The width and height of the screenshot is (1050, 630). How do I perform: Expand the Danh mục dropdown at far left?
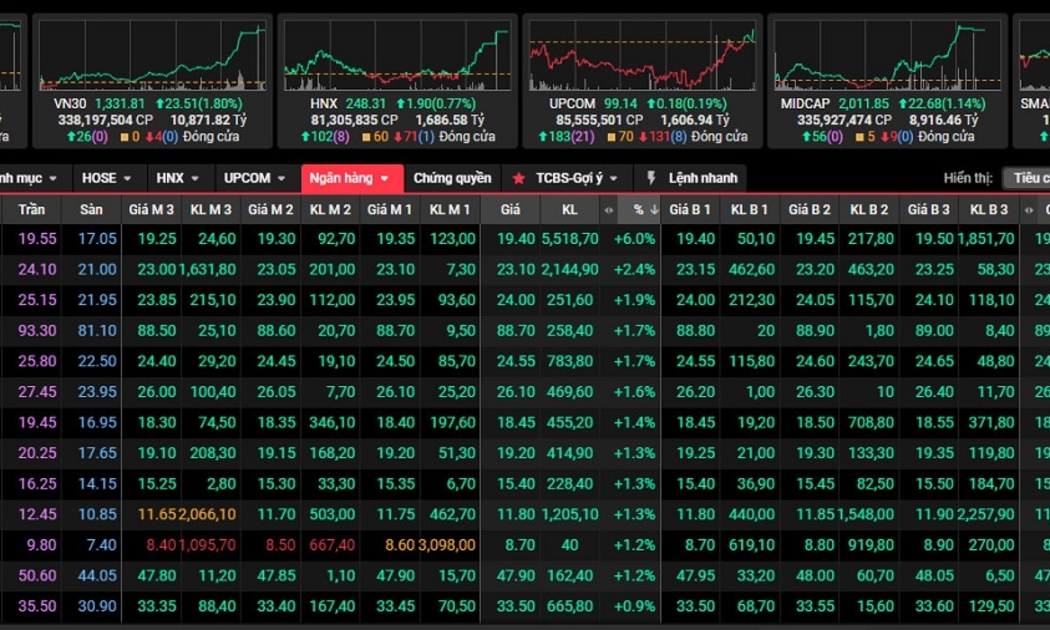[30, 178]
